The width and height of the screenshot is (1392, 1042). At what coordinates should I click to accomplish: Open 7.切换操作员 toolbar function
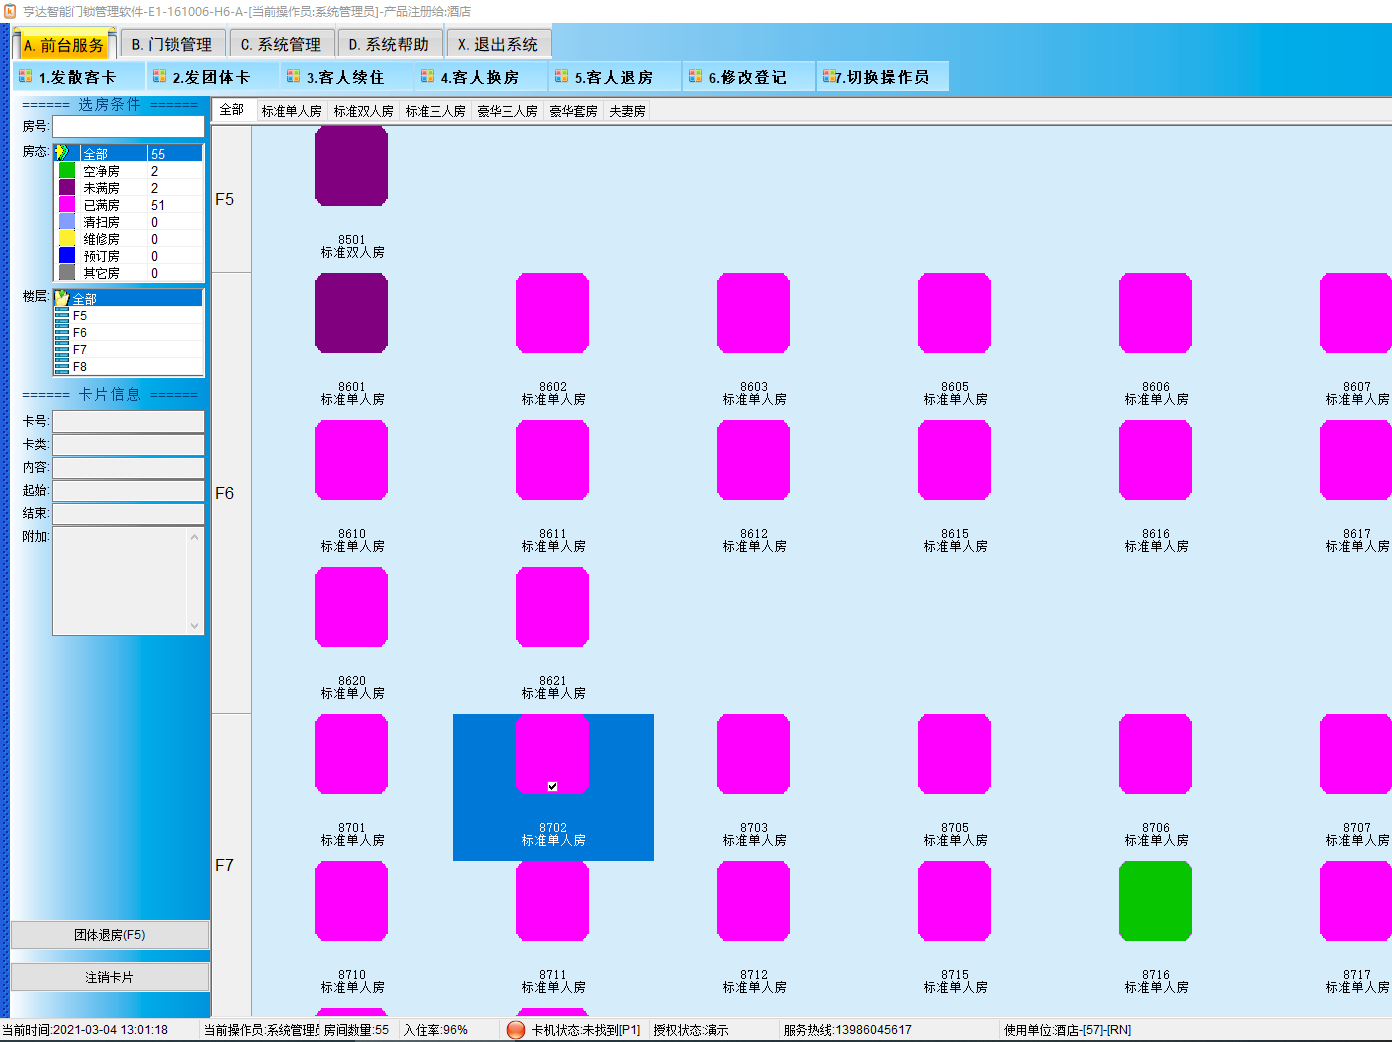point(882,77)
